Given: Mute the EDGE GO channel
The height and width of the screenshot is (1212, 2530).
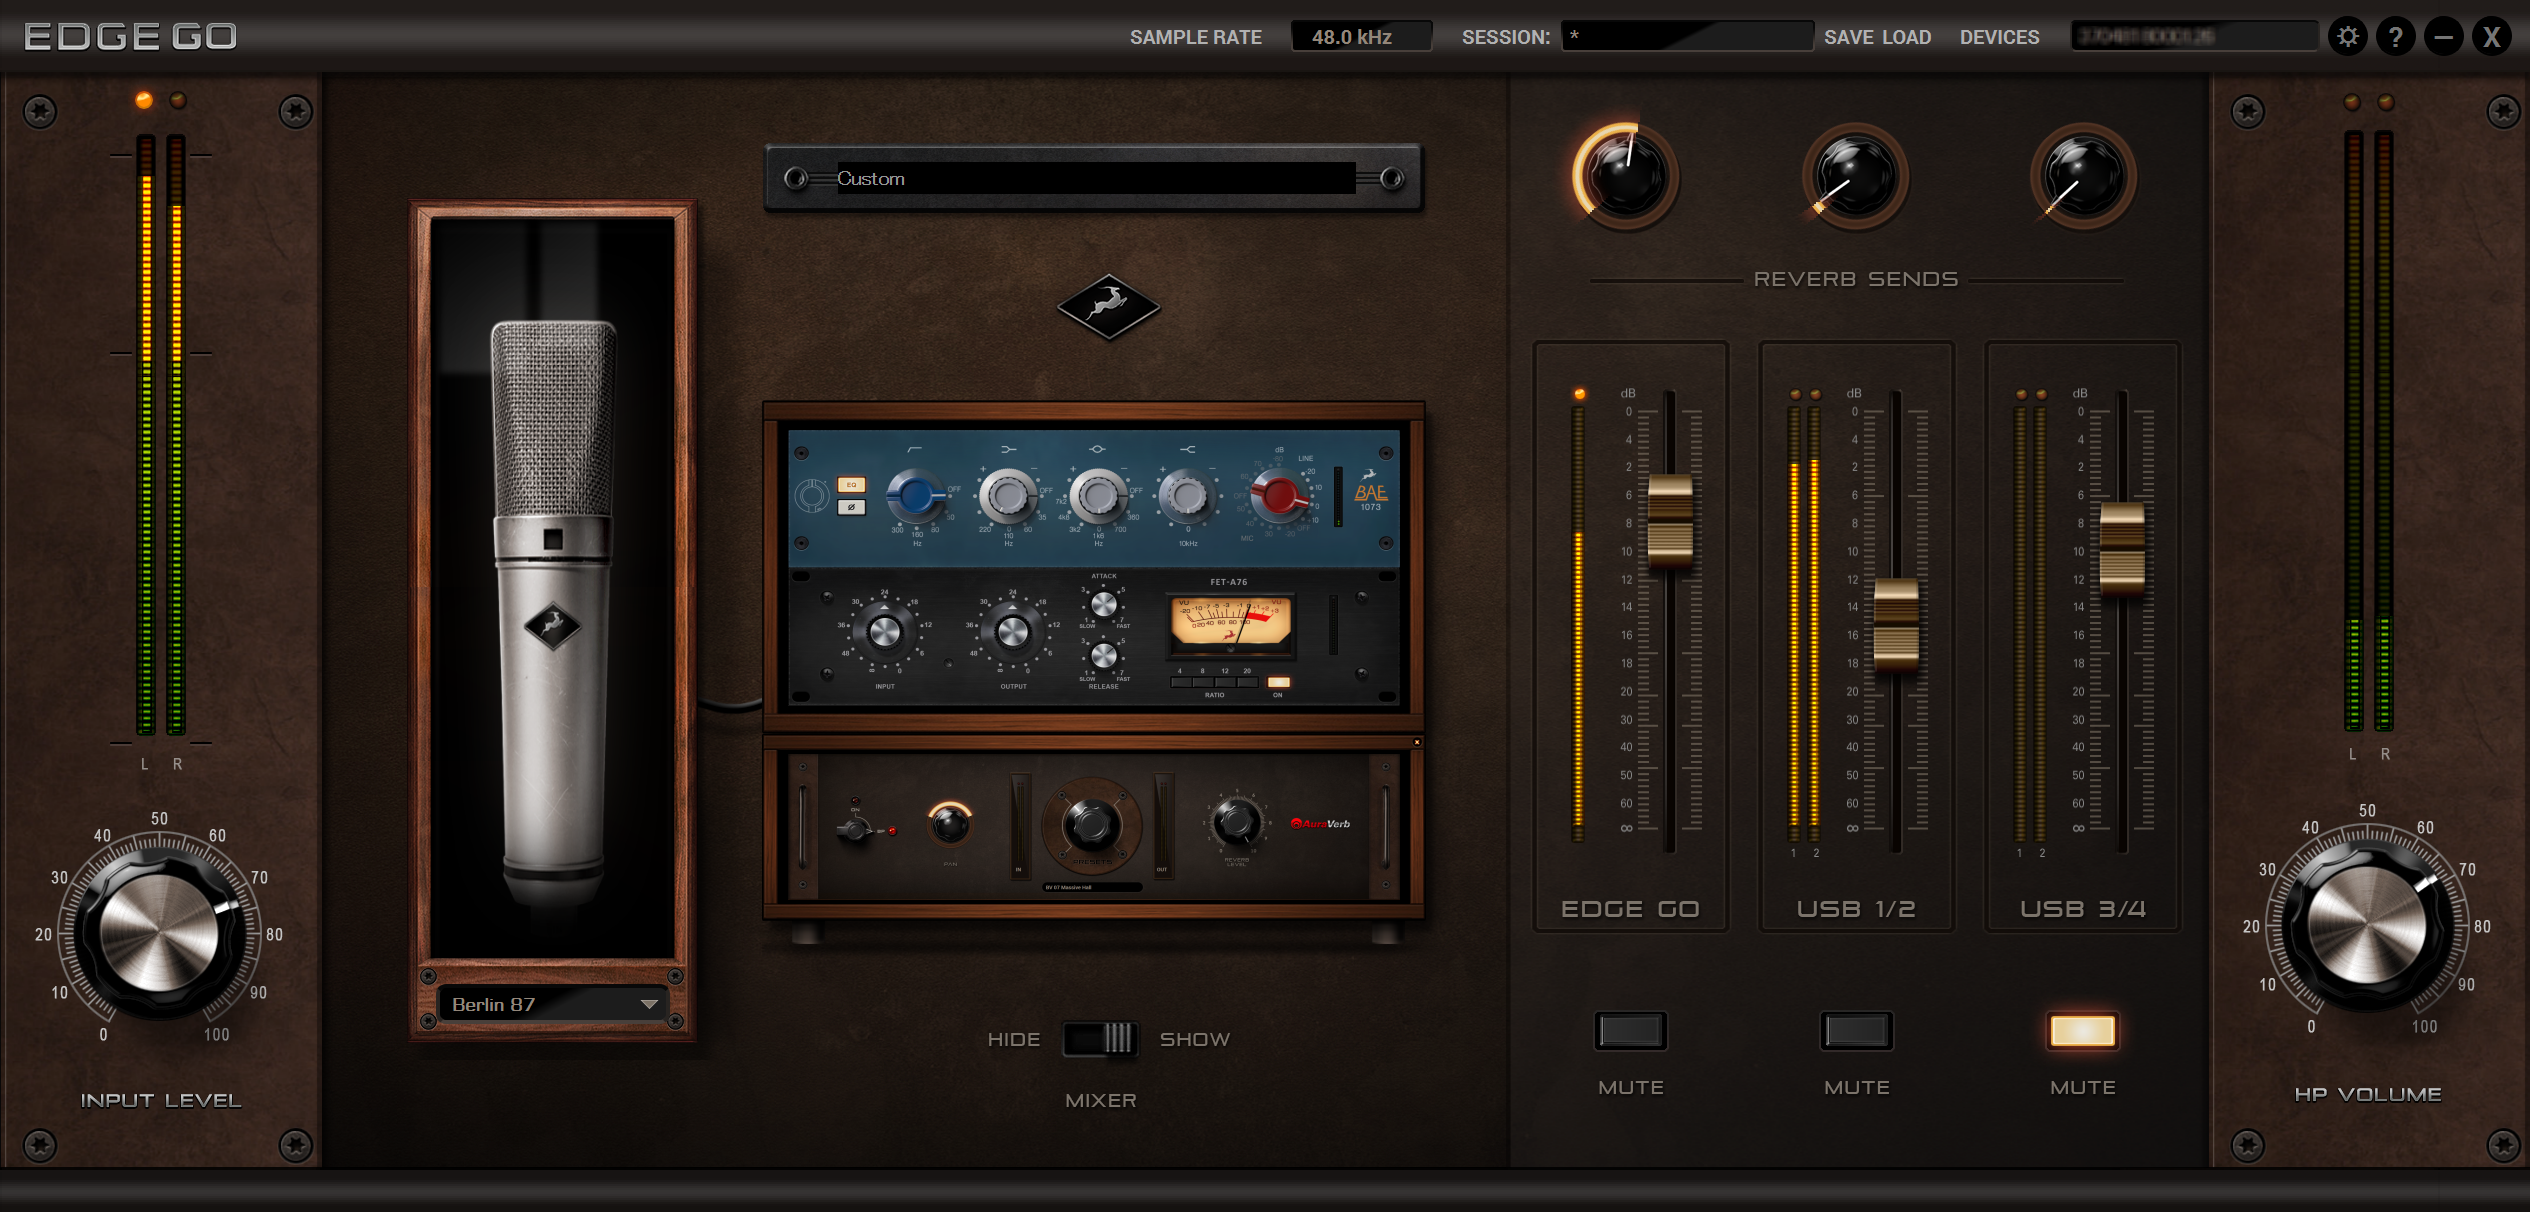Looking at the screenshot, I should pos(1630,1031).
